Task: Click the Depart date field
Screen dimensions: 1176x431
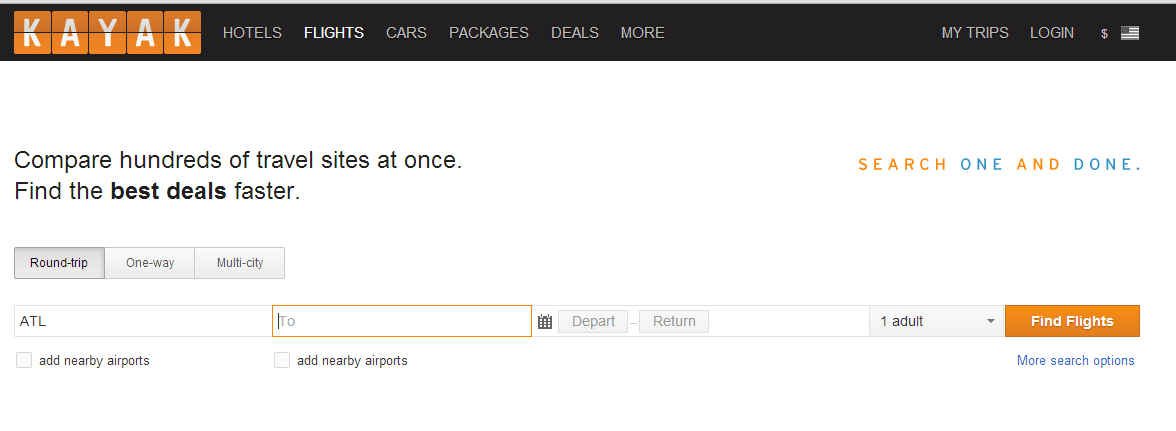Action: pos(593,321)
